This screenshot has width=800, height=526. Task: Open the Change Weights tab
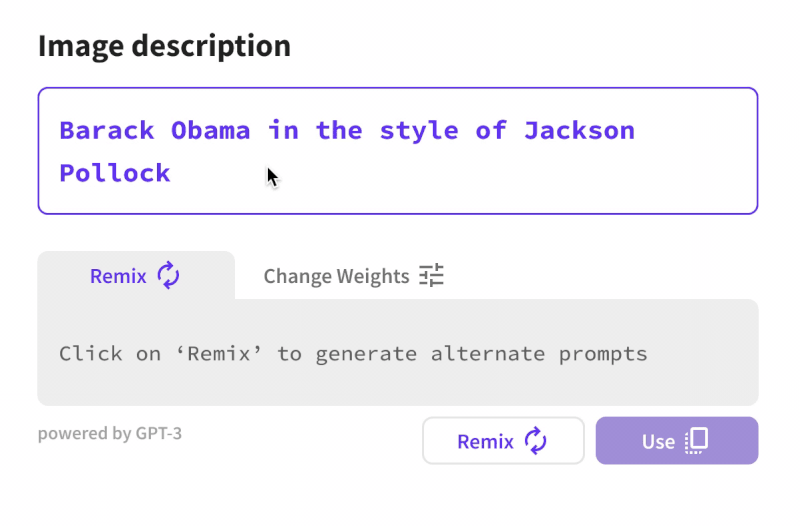336,276
